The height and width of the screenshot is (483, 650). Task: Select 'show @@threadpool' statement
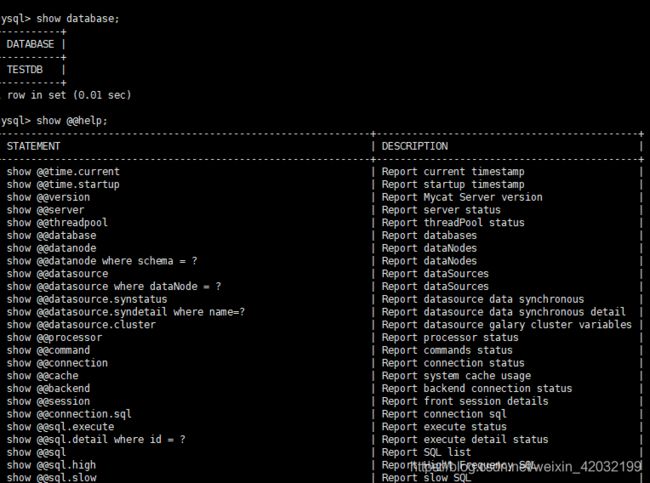pyautogui.click(x=57, y=223)
